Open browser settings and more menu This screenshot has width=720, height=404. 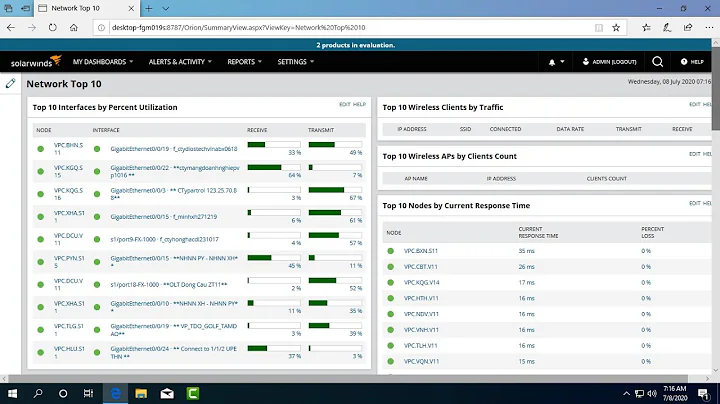(x=709, y=28)
